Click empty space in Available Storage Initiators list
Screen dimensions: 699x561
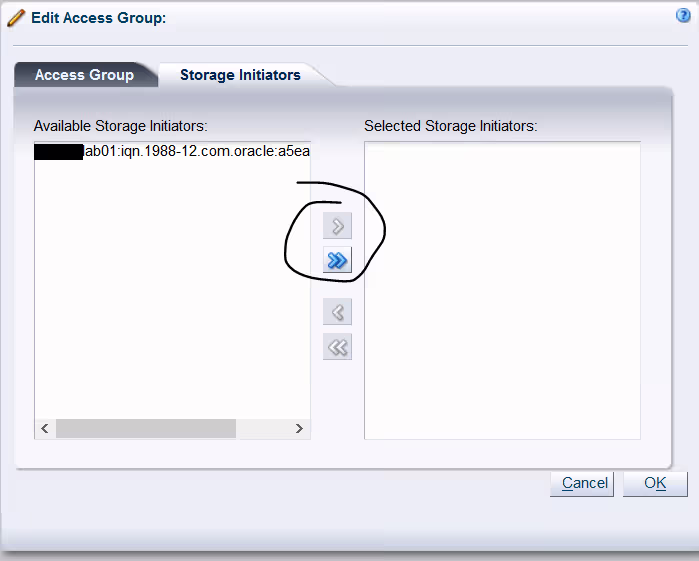click(x=172, y=300)
